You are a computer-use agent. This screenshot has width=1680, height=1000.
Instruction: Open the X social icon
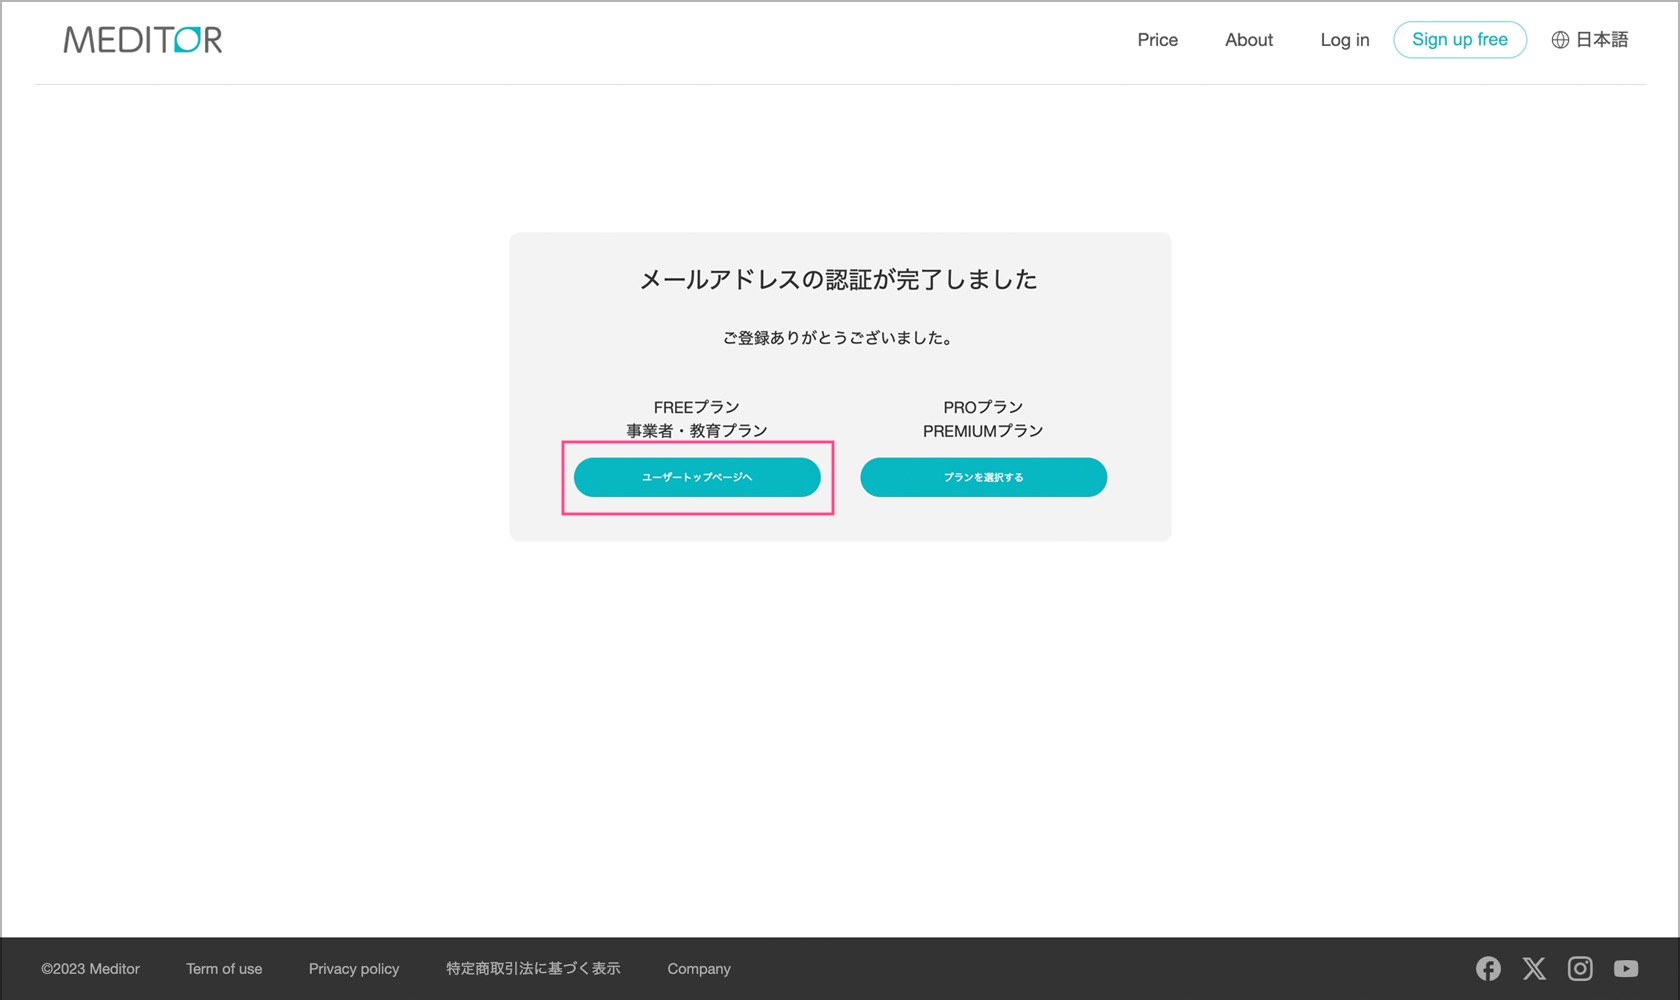[x=1534, y=968]
